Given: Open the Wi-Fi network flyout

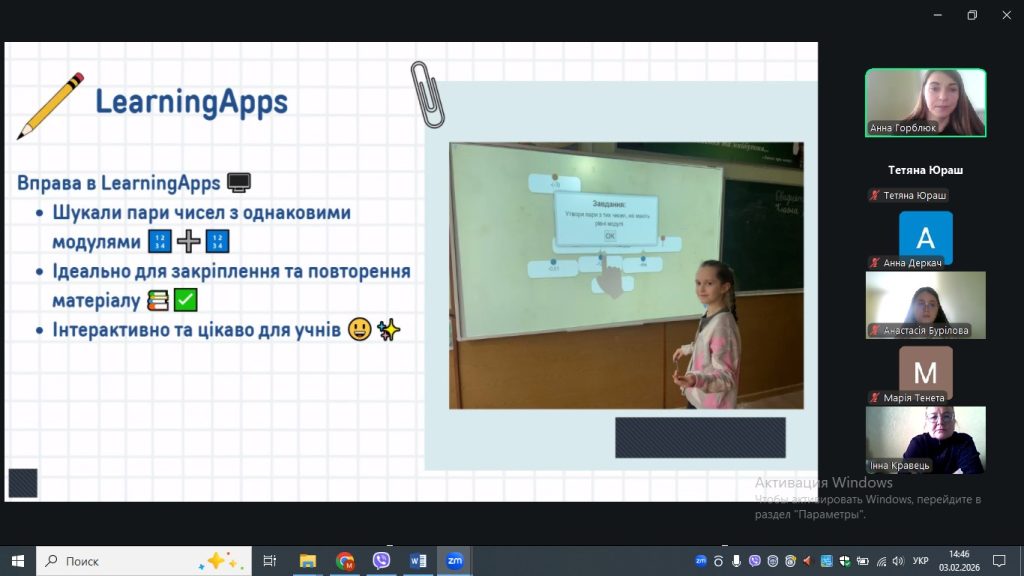Looking at the screenshot, I should pyautogui.click(x=881, y=561).
